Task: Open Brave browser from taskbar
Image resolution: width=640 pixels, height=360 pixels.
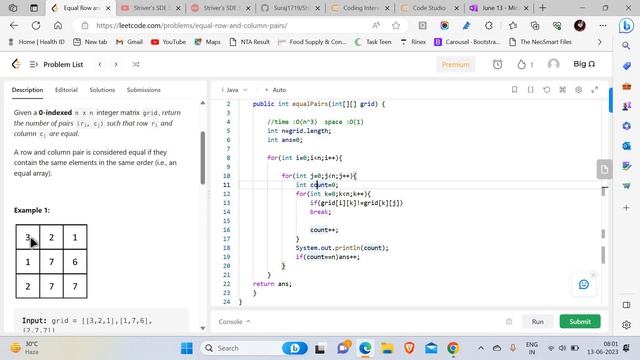Action: coord(409,348)
